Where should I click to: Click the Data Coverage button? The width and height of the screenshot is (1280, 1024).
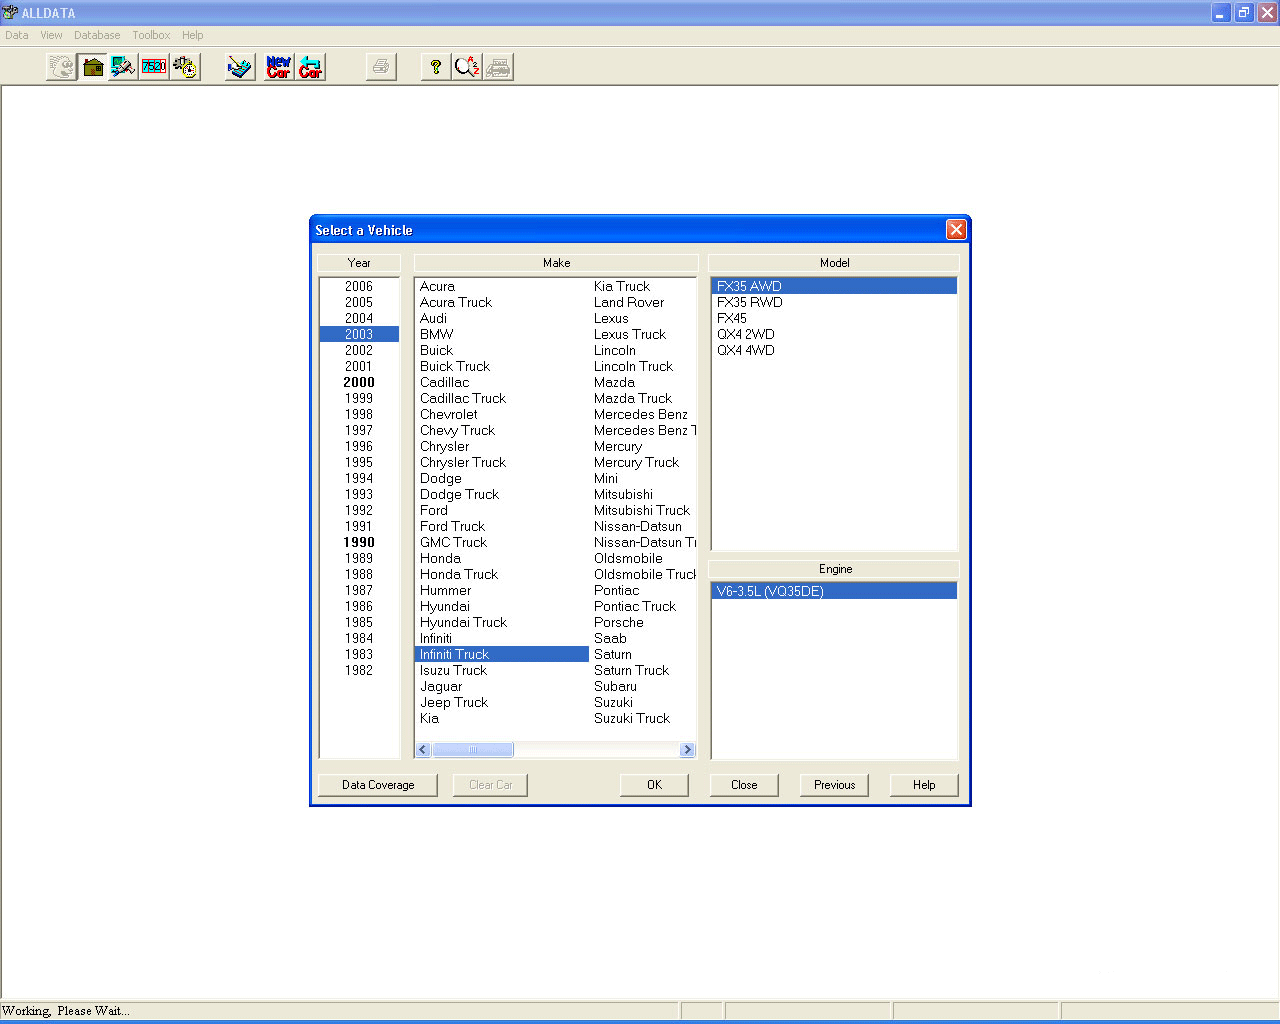coord(378,785)
